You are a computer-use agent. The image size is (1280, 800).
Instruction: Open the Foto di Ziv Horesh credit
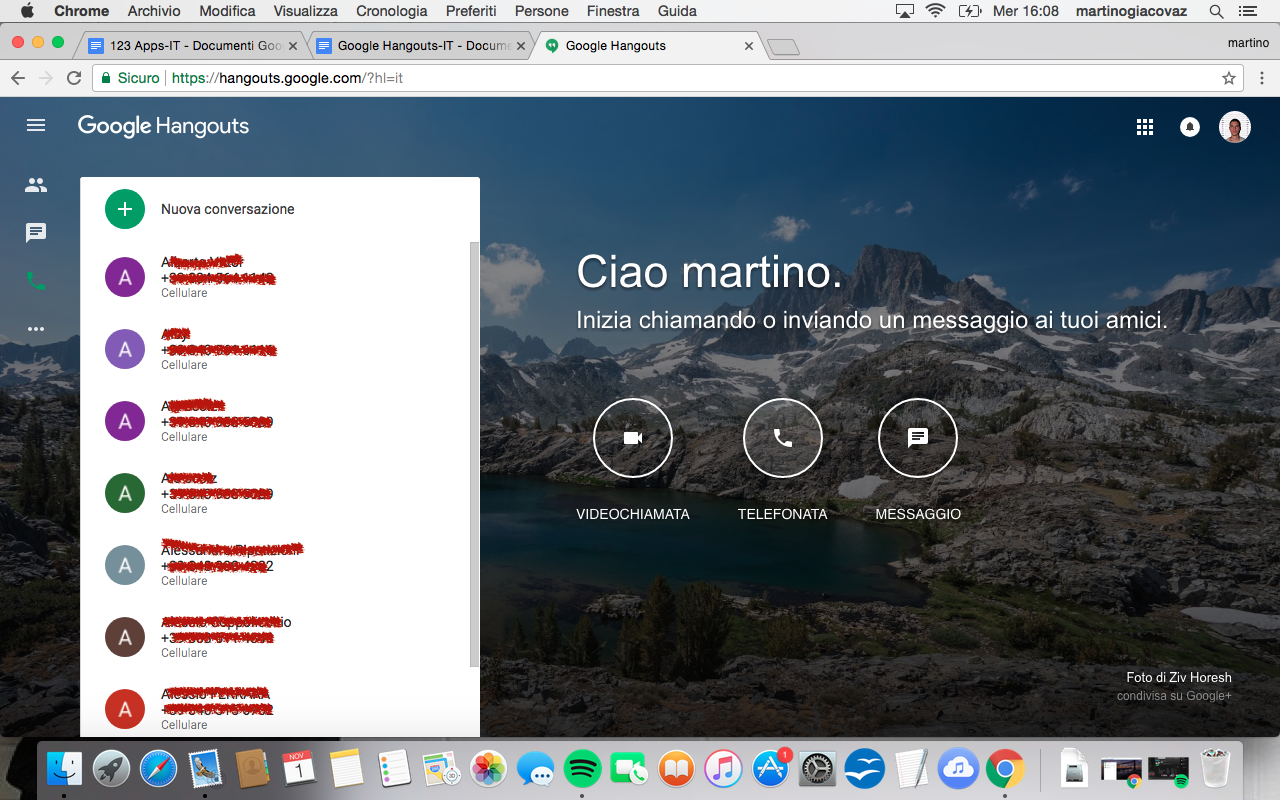coord(1179,678)
